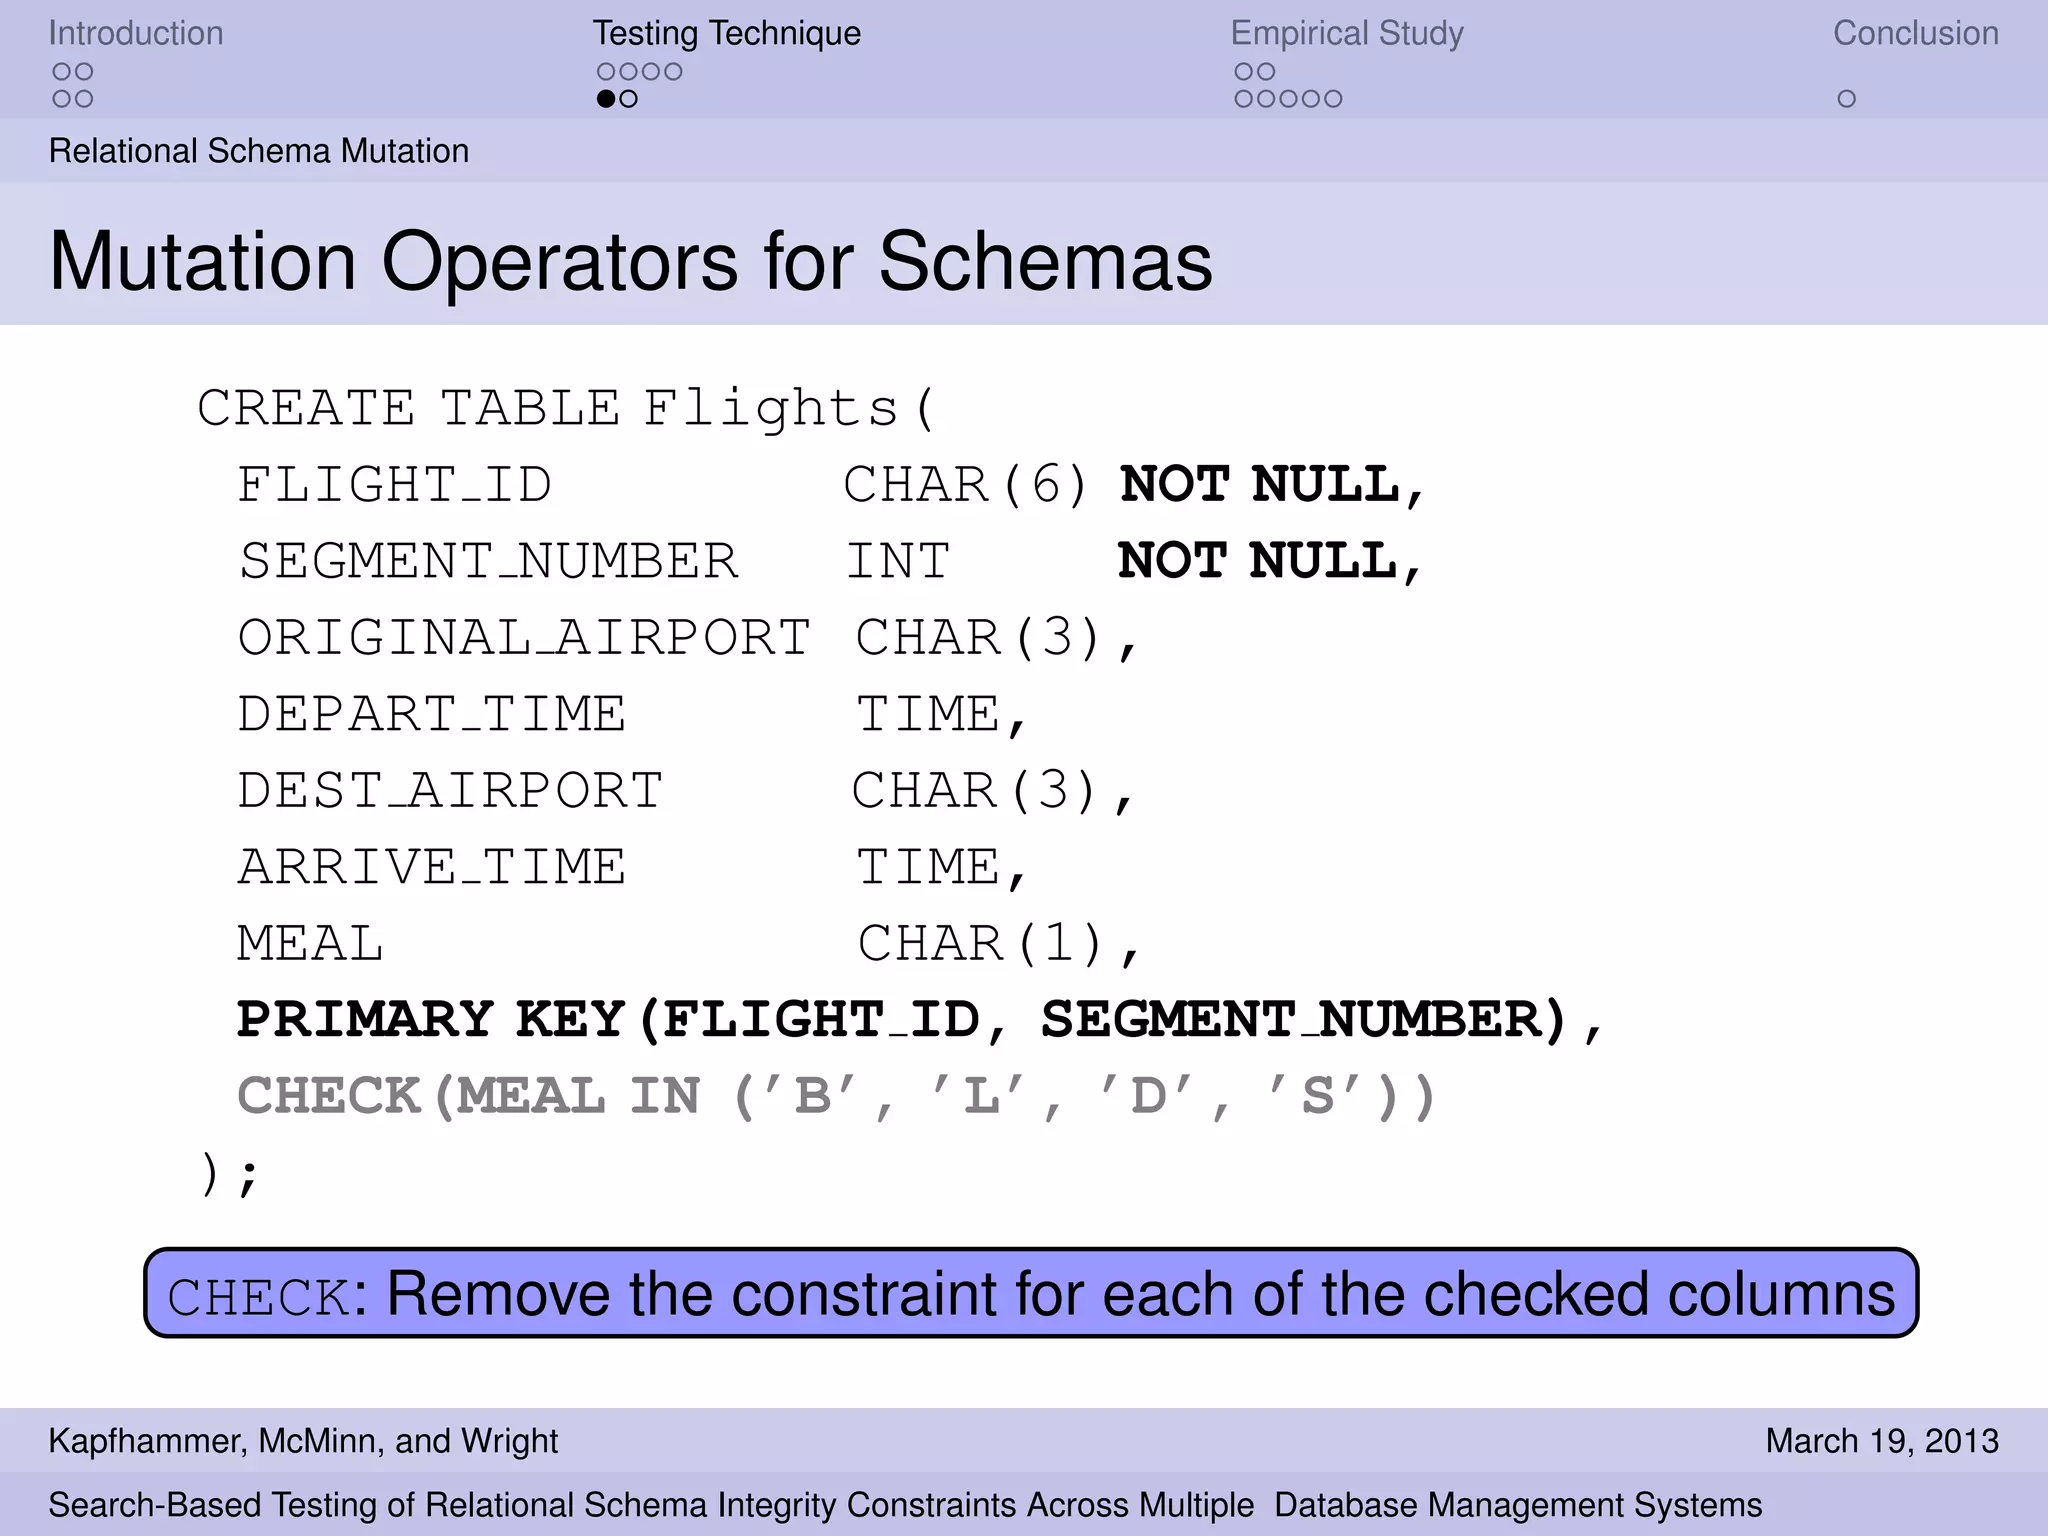Click the FLIGHT_ID column name
2048x1536 pixels.
coord(394,485)
